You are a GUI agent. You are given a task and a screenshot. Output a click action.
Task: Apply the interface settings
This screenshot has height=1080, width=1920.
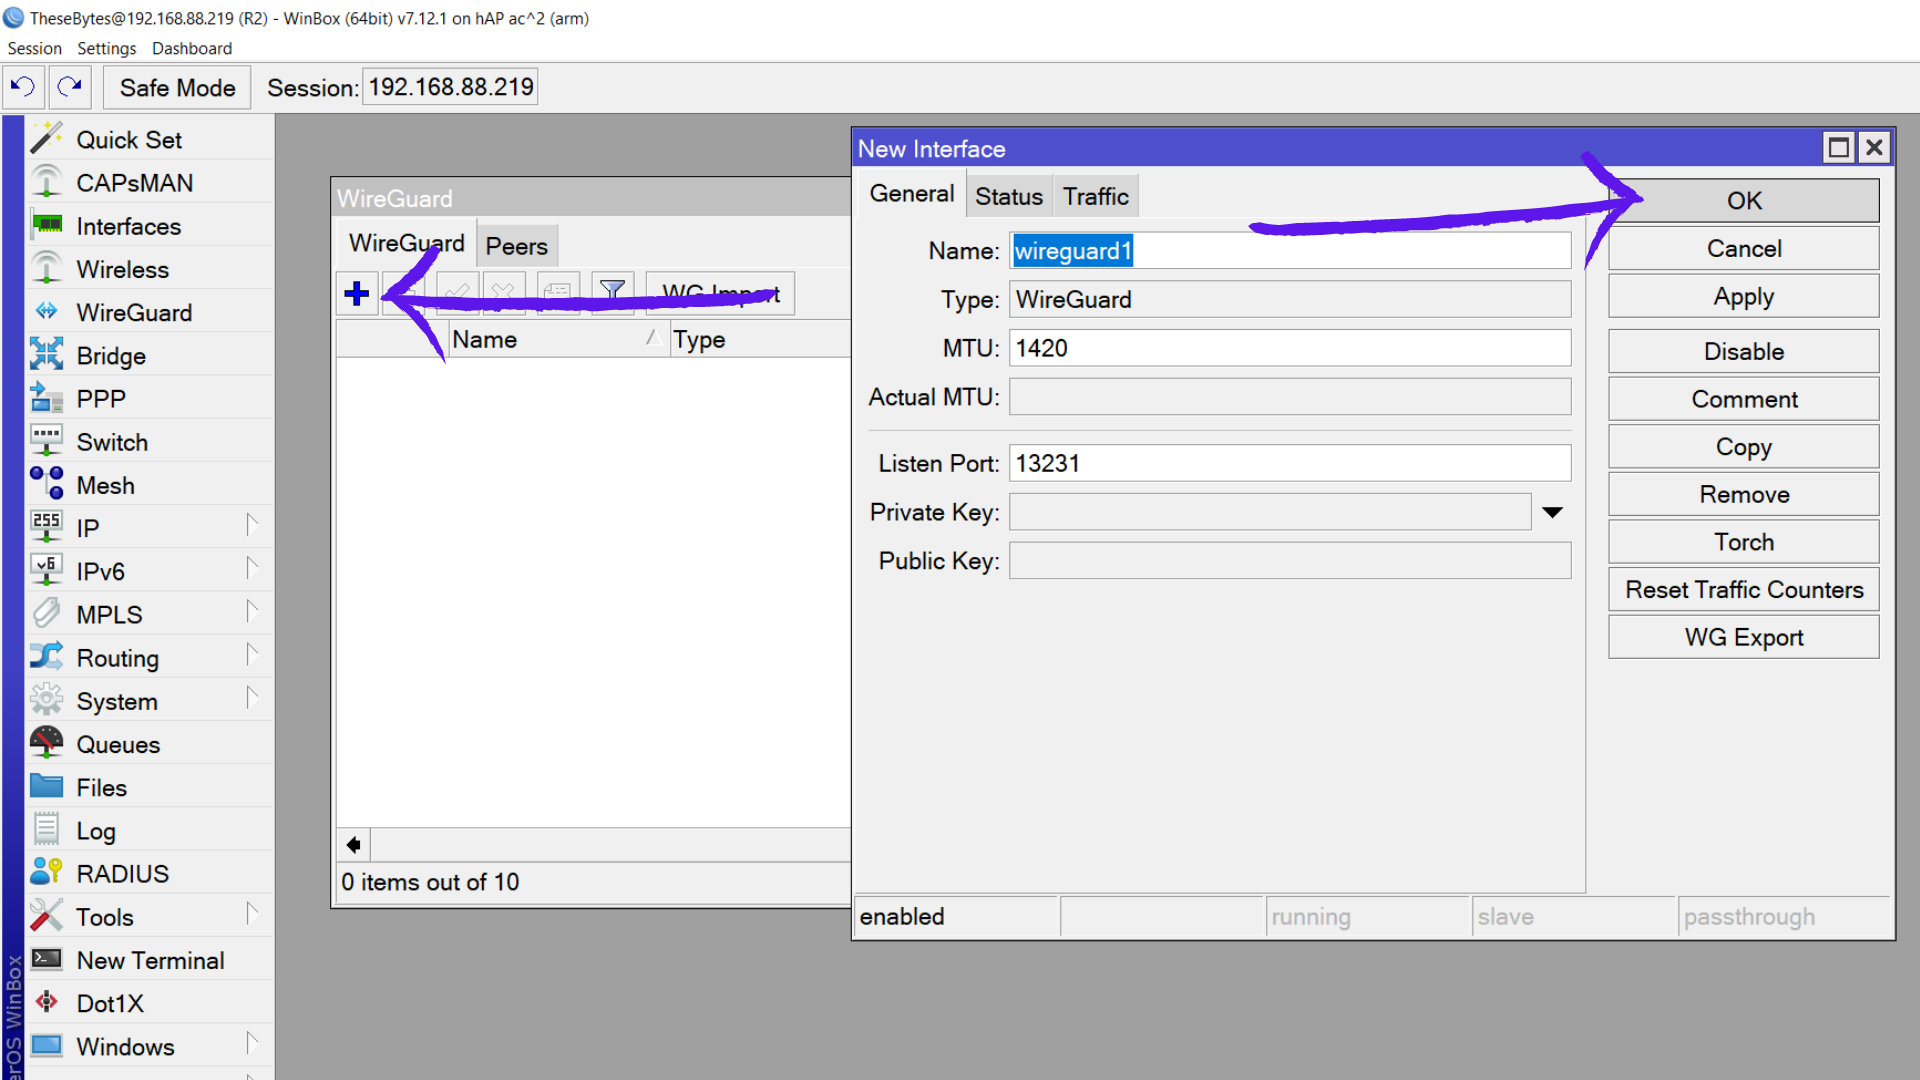click(1743, 296)
